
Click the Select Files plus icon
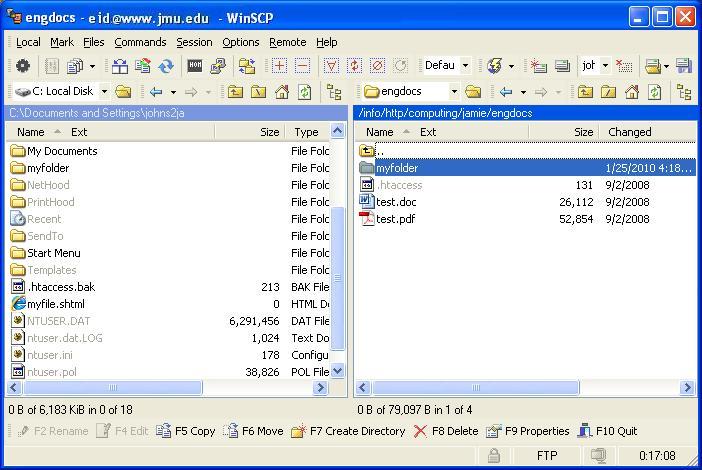tap(279, 66)
